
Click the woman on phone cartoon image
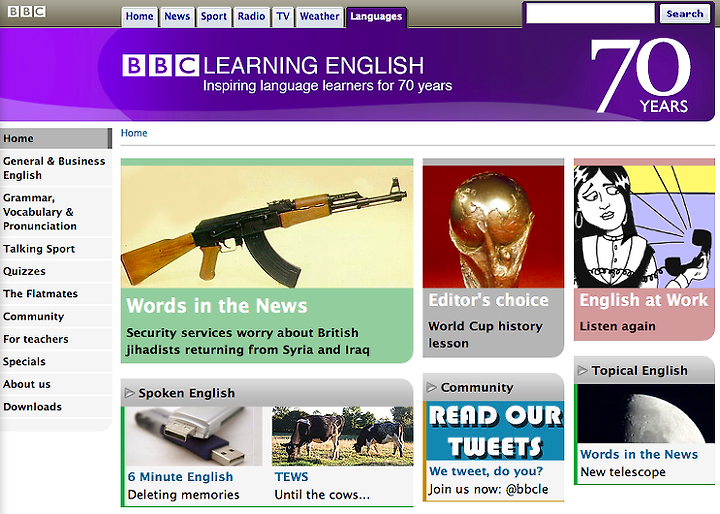(644, 227)
